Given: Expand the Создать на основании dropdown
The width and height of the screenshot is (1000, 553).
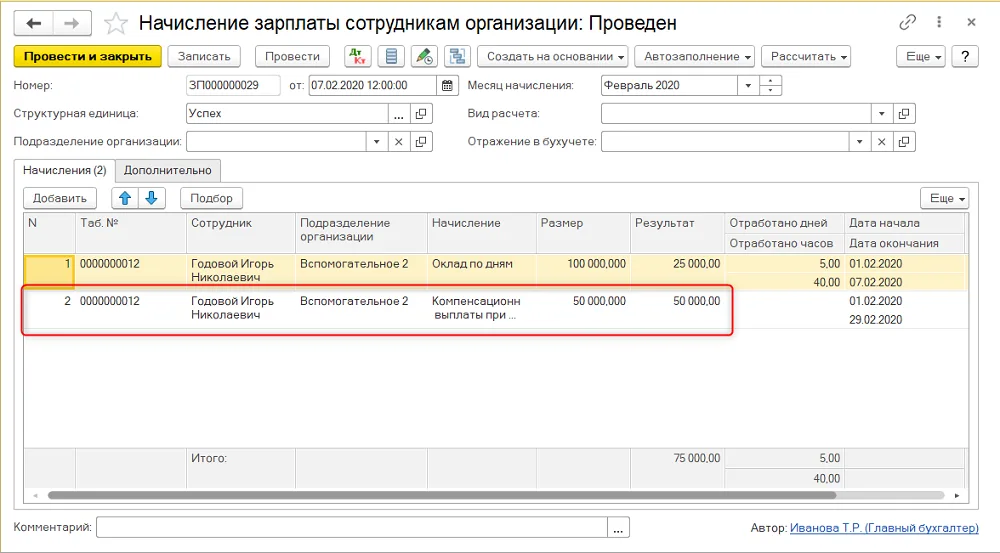Looking at the screenshot, I should pyautogui.click(x=552, y=56).
